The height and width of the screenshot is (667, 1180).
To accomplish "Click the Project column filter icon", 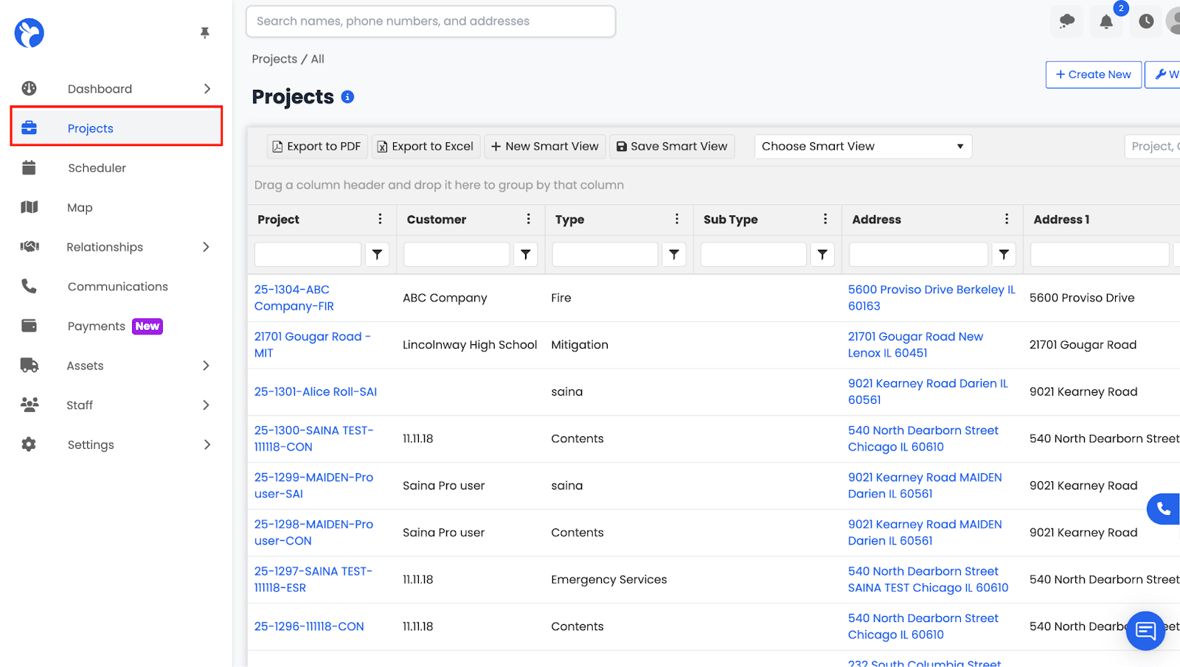I will pyautogui.click(x=377, y=254).
